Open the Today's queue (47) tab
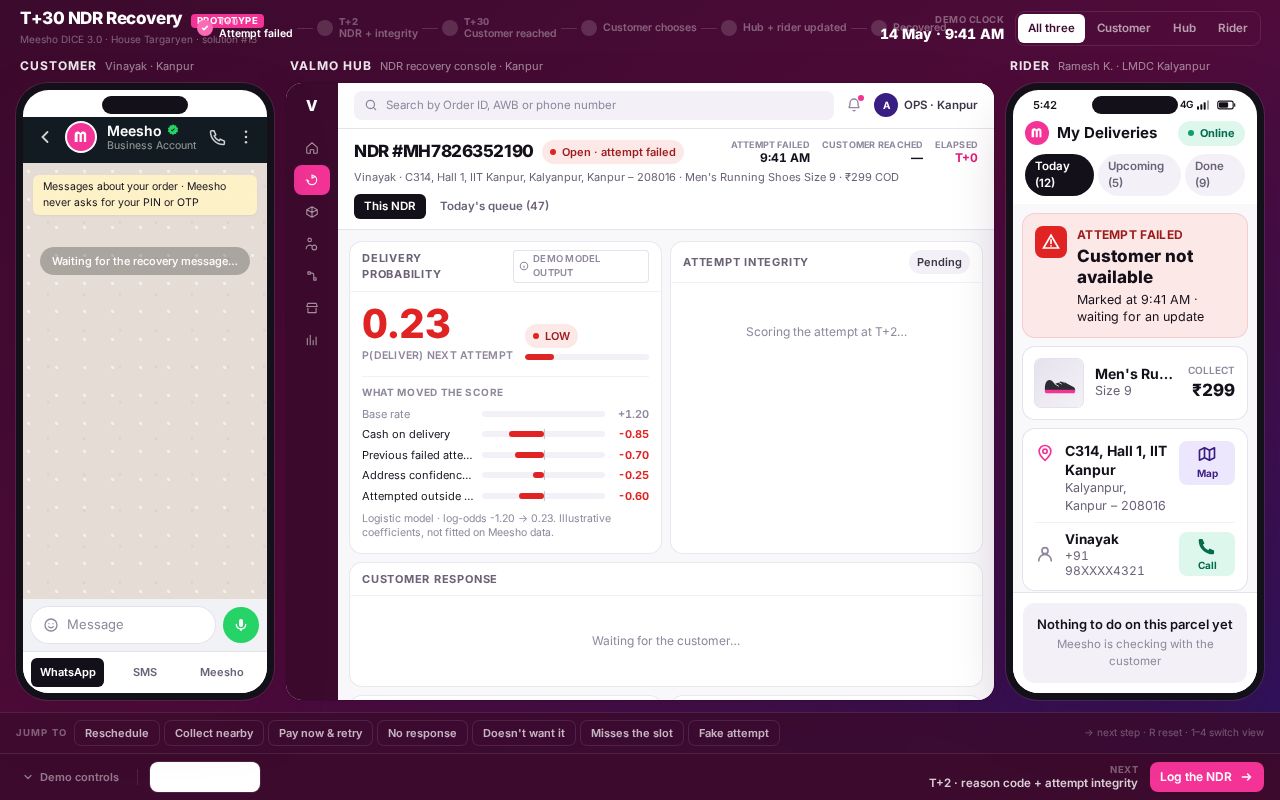The height and width of the screenshot is (800, 1280). tap(494, 206)
